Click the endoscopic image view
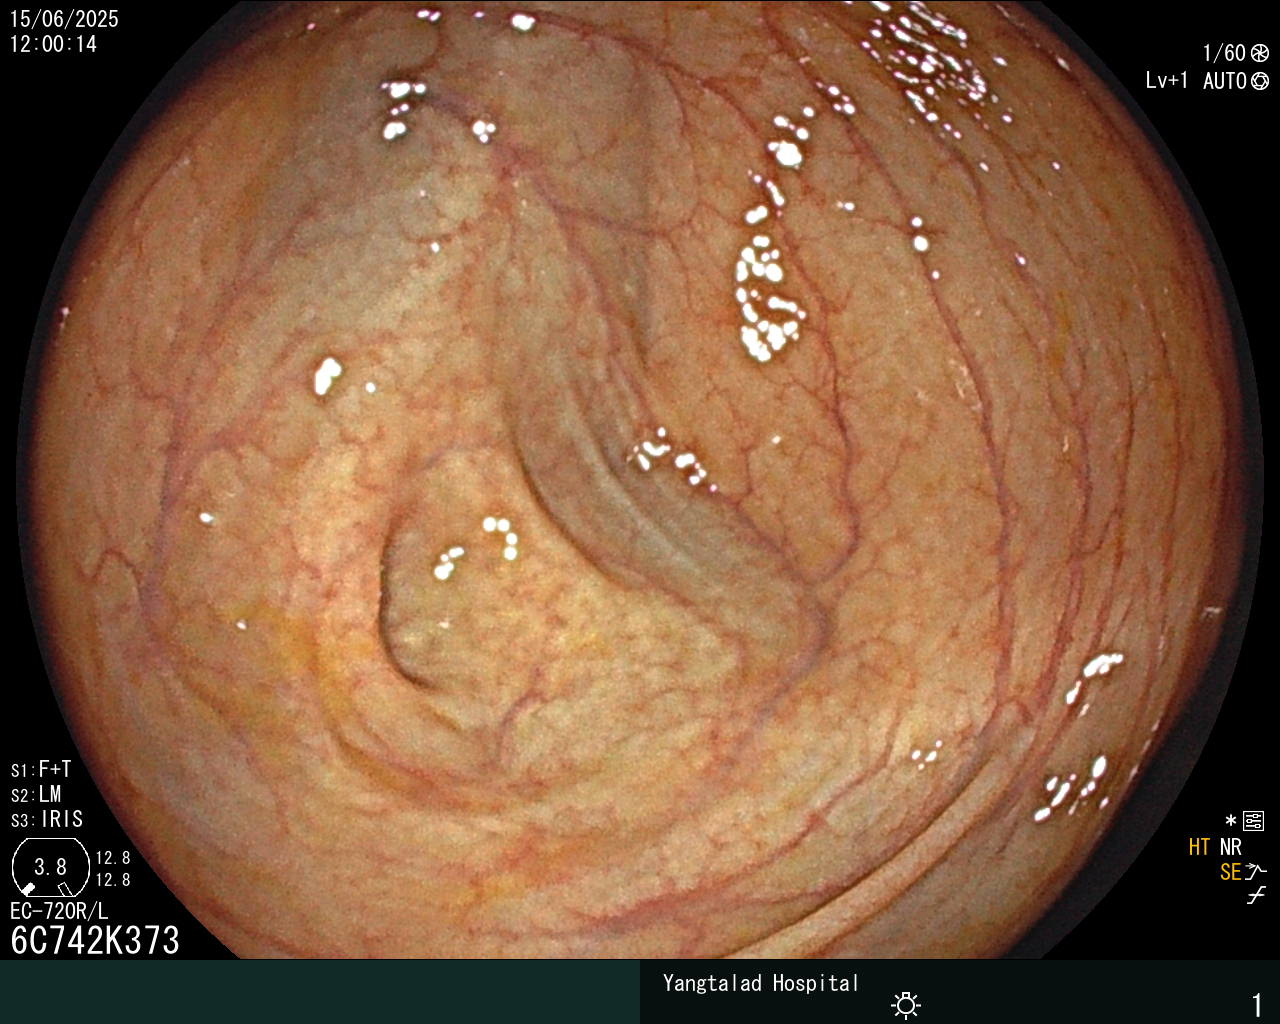Viewport: 1280px width, 1024px height. [640, 480]
